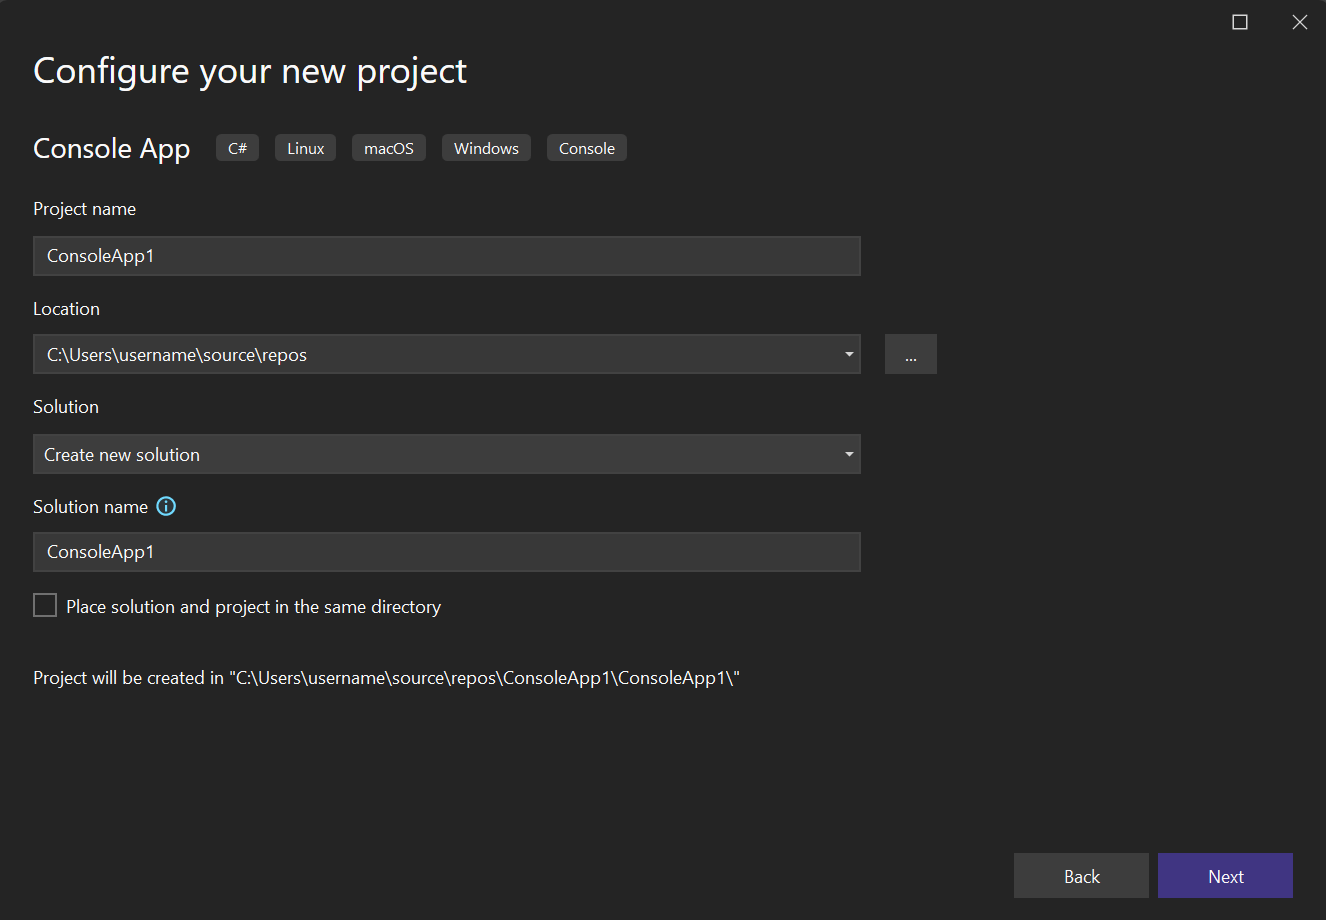Select the Windows platform tag
The height and width of the screenshot is (920, 1326).
point(486,147)
